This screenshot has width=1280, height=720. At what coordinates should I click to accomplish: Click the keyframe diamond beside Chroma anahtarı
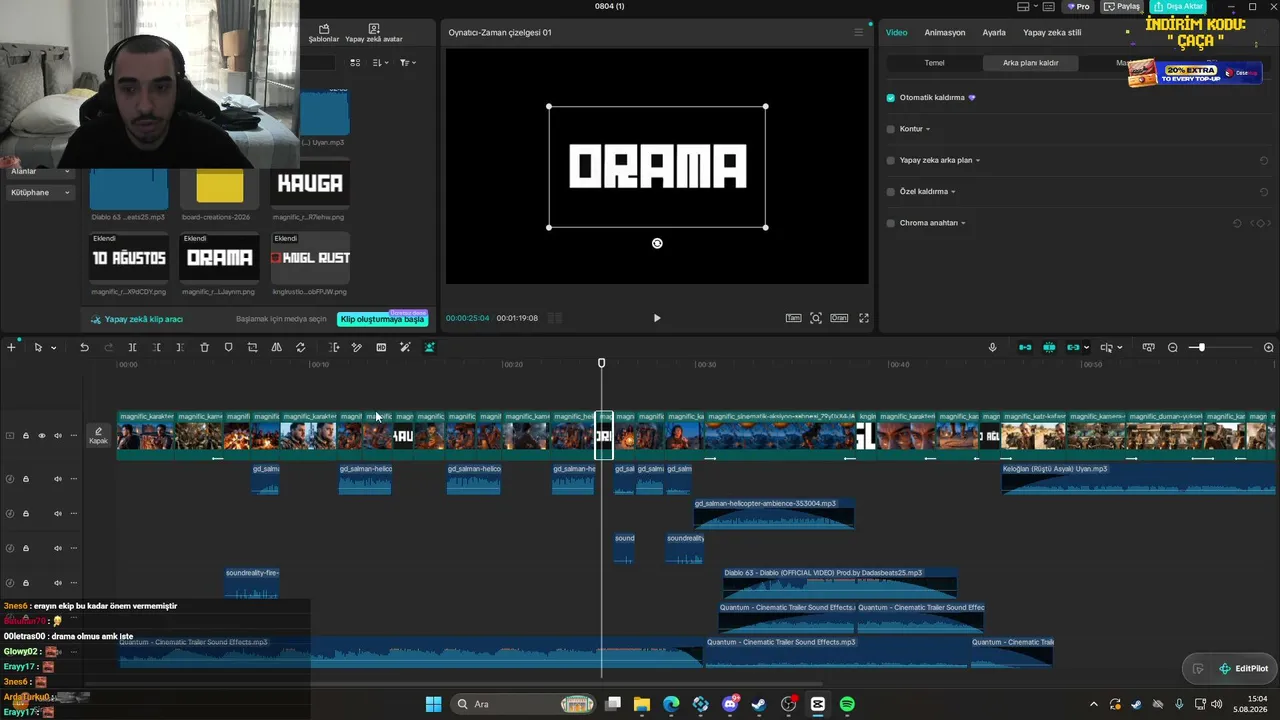click(1258, 223)
